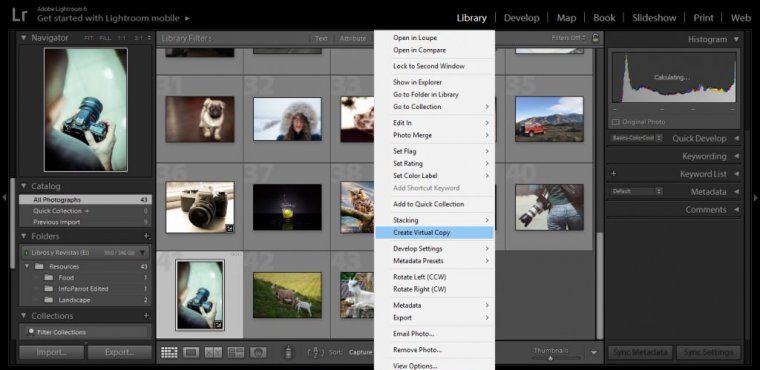Collapse the Resources folder tree
Viewport: 760px width, 370px height.
pos(27,266)
